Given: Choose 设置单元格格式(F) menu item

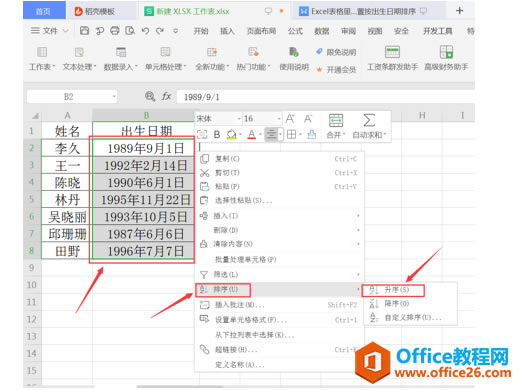Looking at the screenshot, I should [x=279, y=320].
